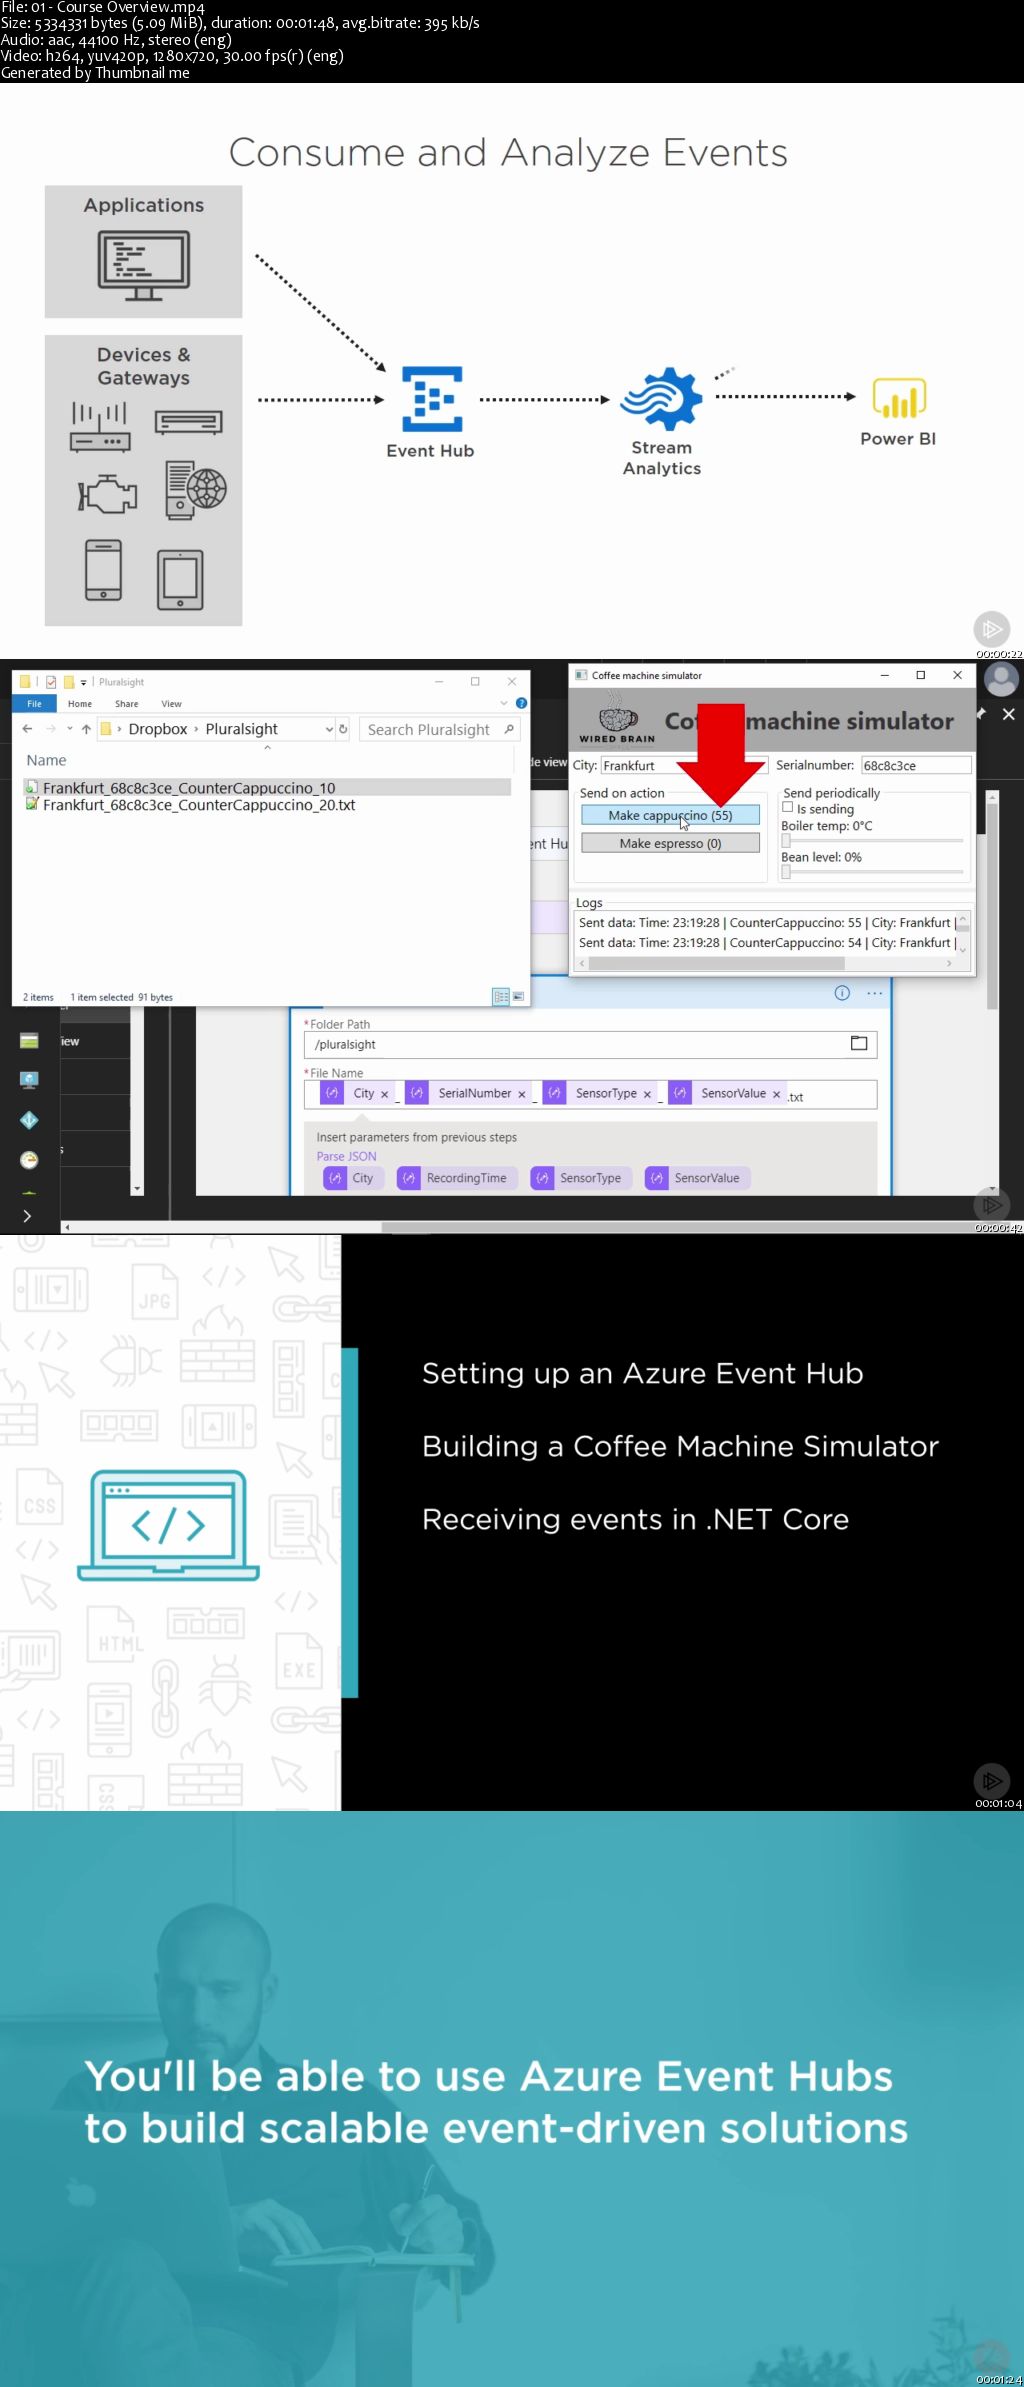The image size is (1024, 2387).
Task: Insert SensorValue parameter from Parse JSON
Action: click(x=697, y=1178)
